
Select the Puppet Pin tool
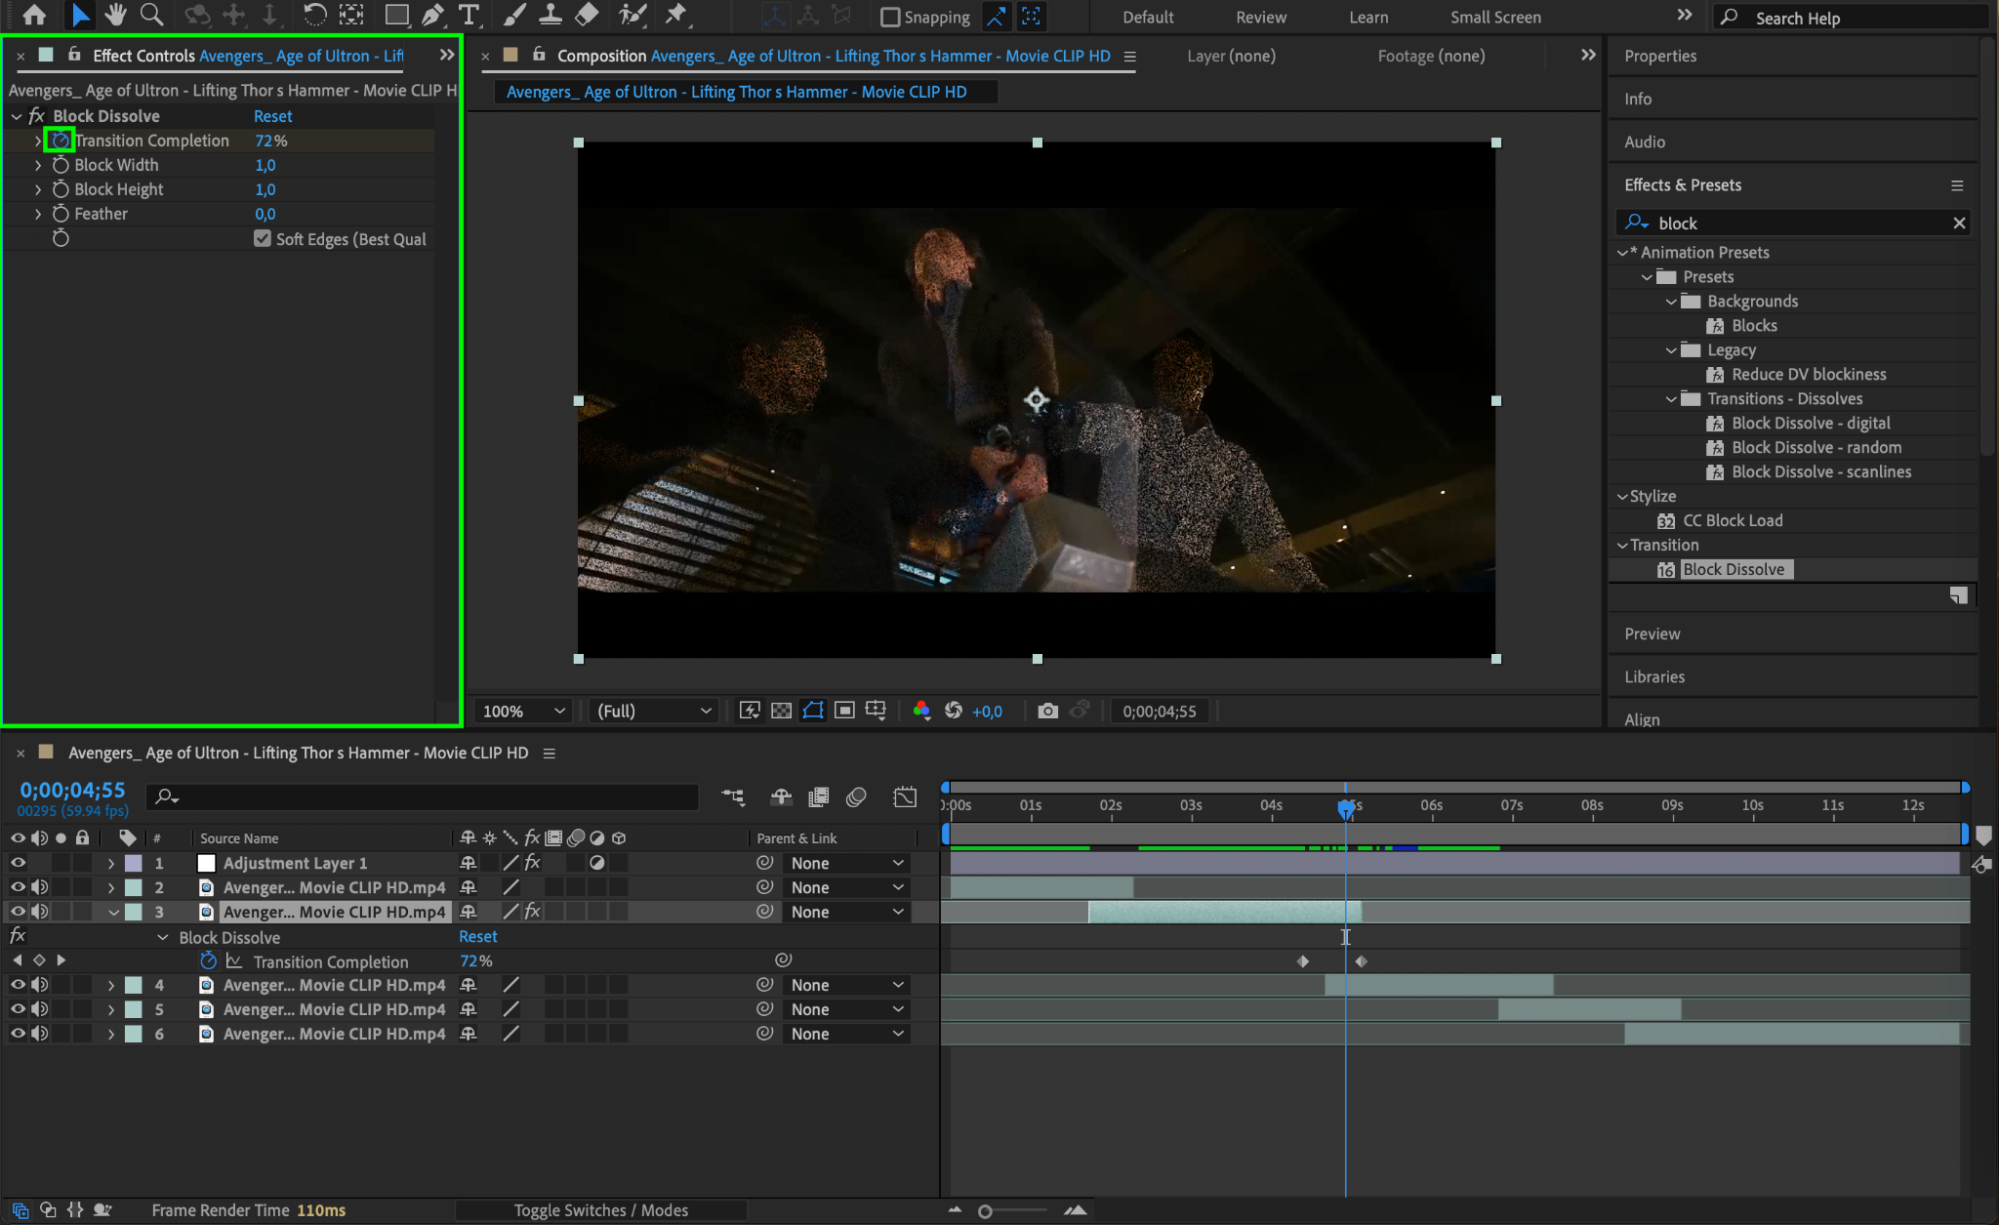[677, 15]
